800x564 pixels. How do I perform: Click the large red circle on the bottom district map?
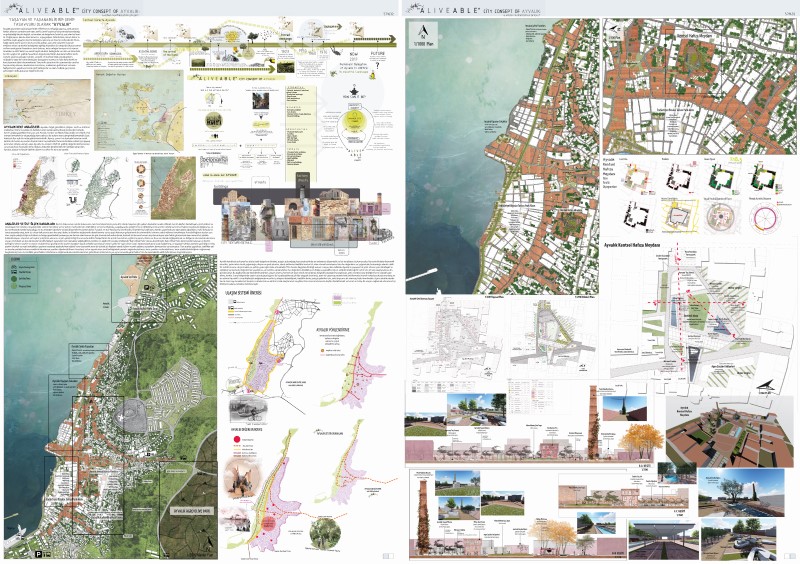[x=234, y=439]
